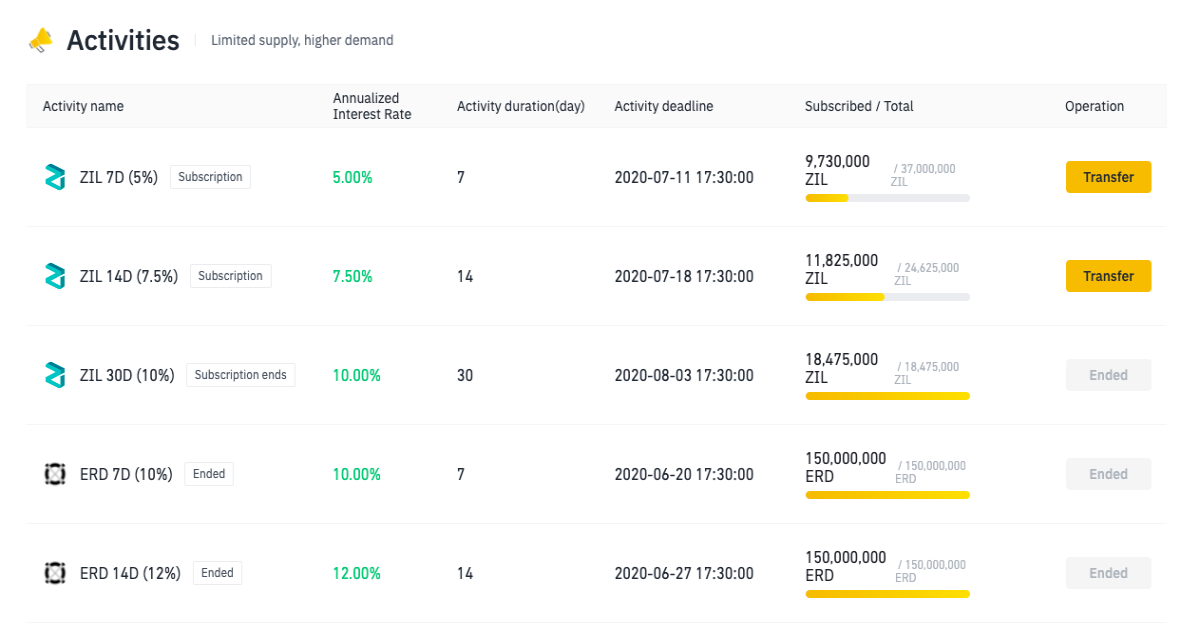This screenshot has width=1200, height=629.
Task: Click the deadline 2020-06-27 17:30:00
Action: click(x=684, y=573)
